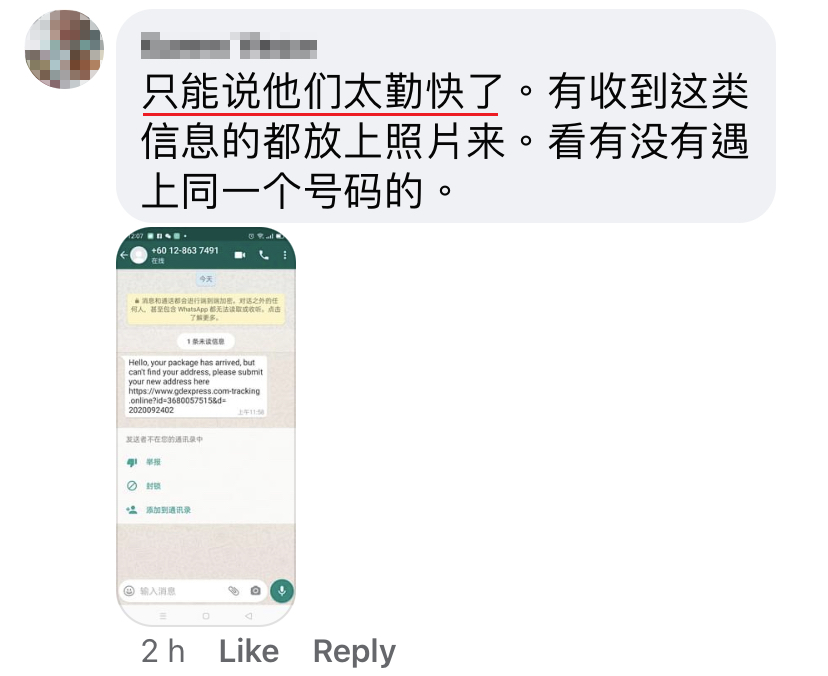This screenshot has height=676, width=828.
Task: Tap the +60 12-863 7491 contact header
Action: pyautogui.click(x=185, y=255)
